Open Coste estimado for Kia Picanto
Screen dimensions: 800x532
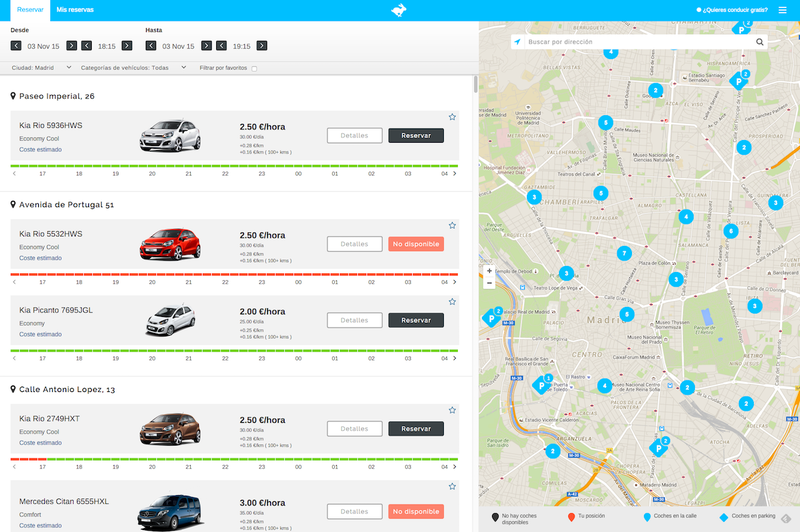point(40,334)
